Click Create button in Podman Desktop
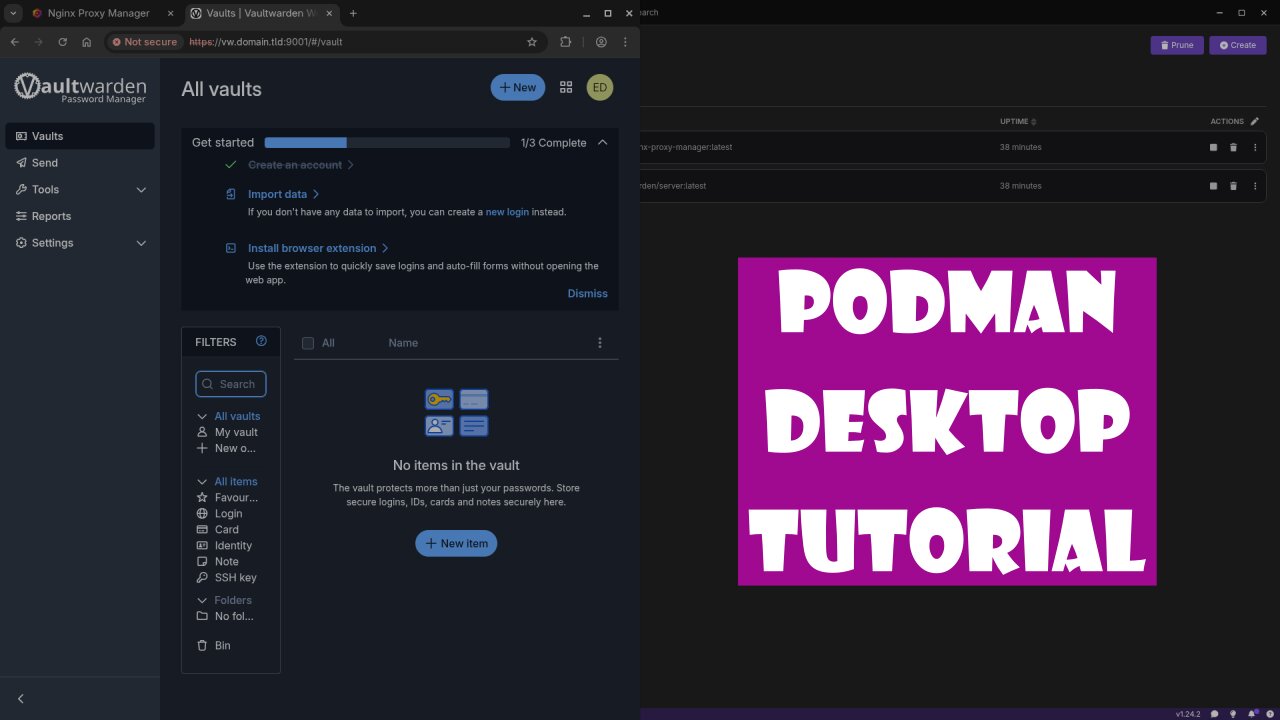The image size is (1280, 720). 1238,45
